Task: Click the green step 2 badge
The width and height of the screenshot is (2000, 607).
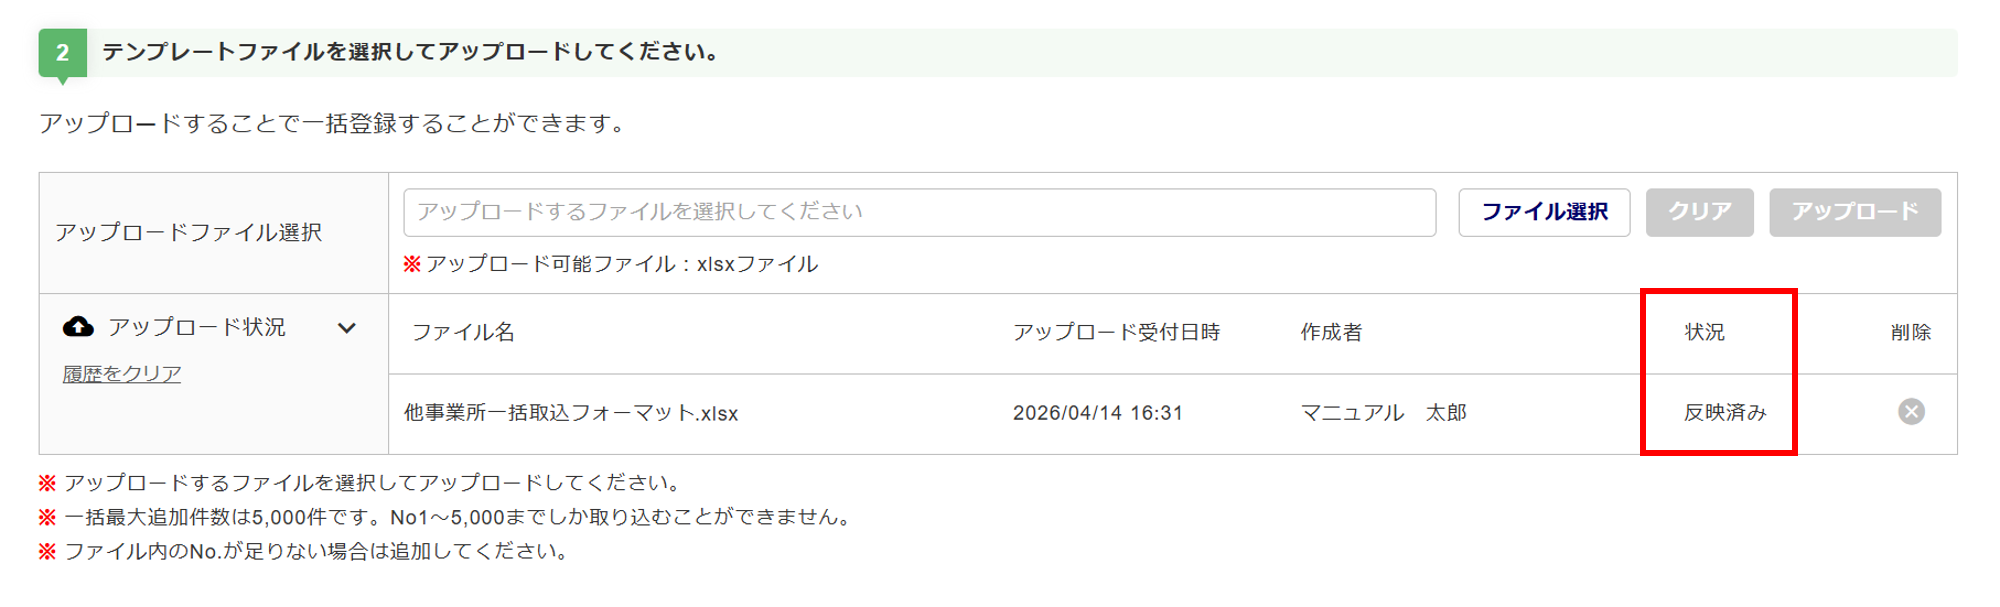Action: (x=62, y=53)
